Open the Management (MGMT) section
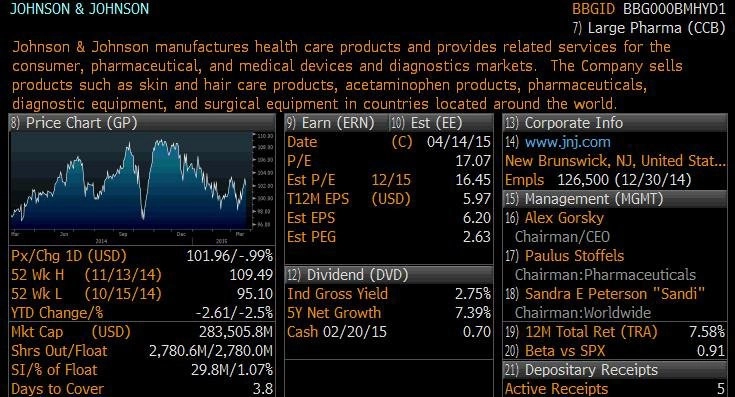 coord(615,199)
